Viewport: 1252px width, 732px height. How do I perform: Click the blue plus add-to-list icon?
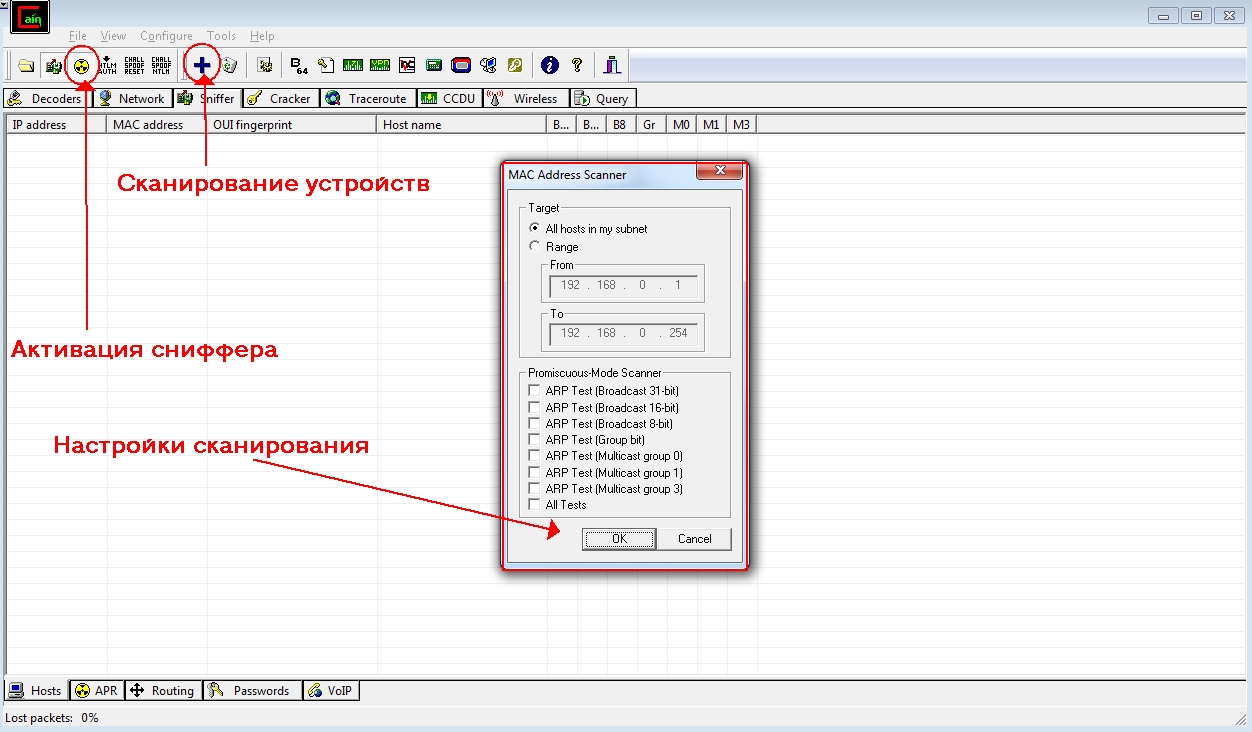tap(202, 65)
